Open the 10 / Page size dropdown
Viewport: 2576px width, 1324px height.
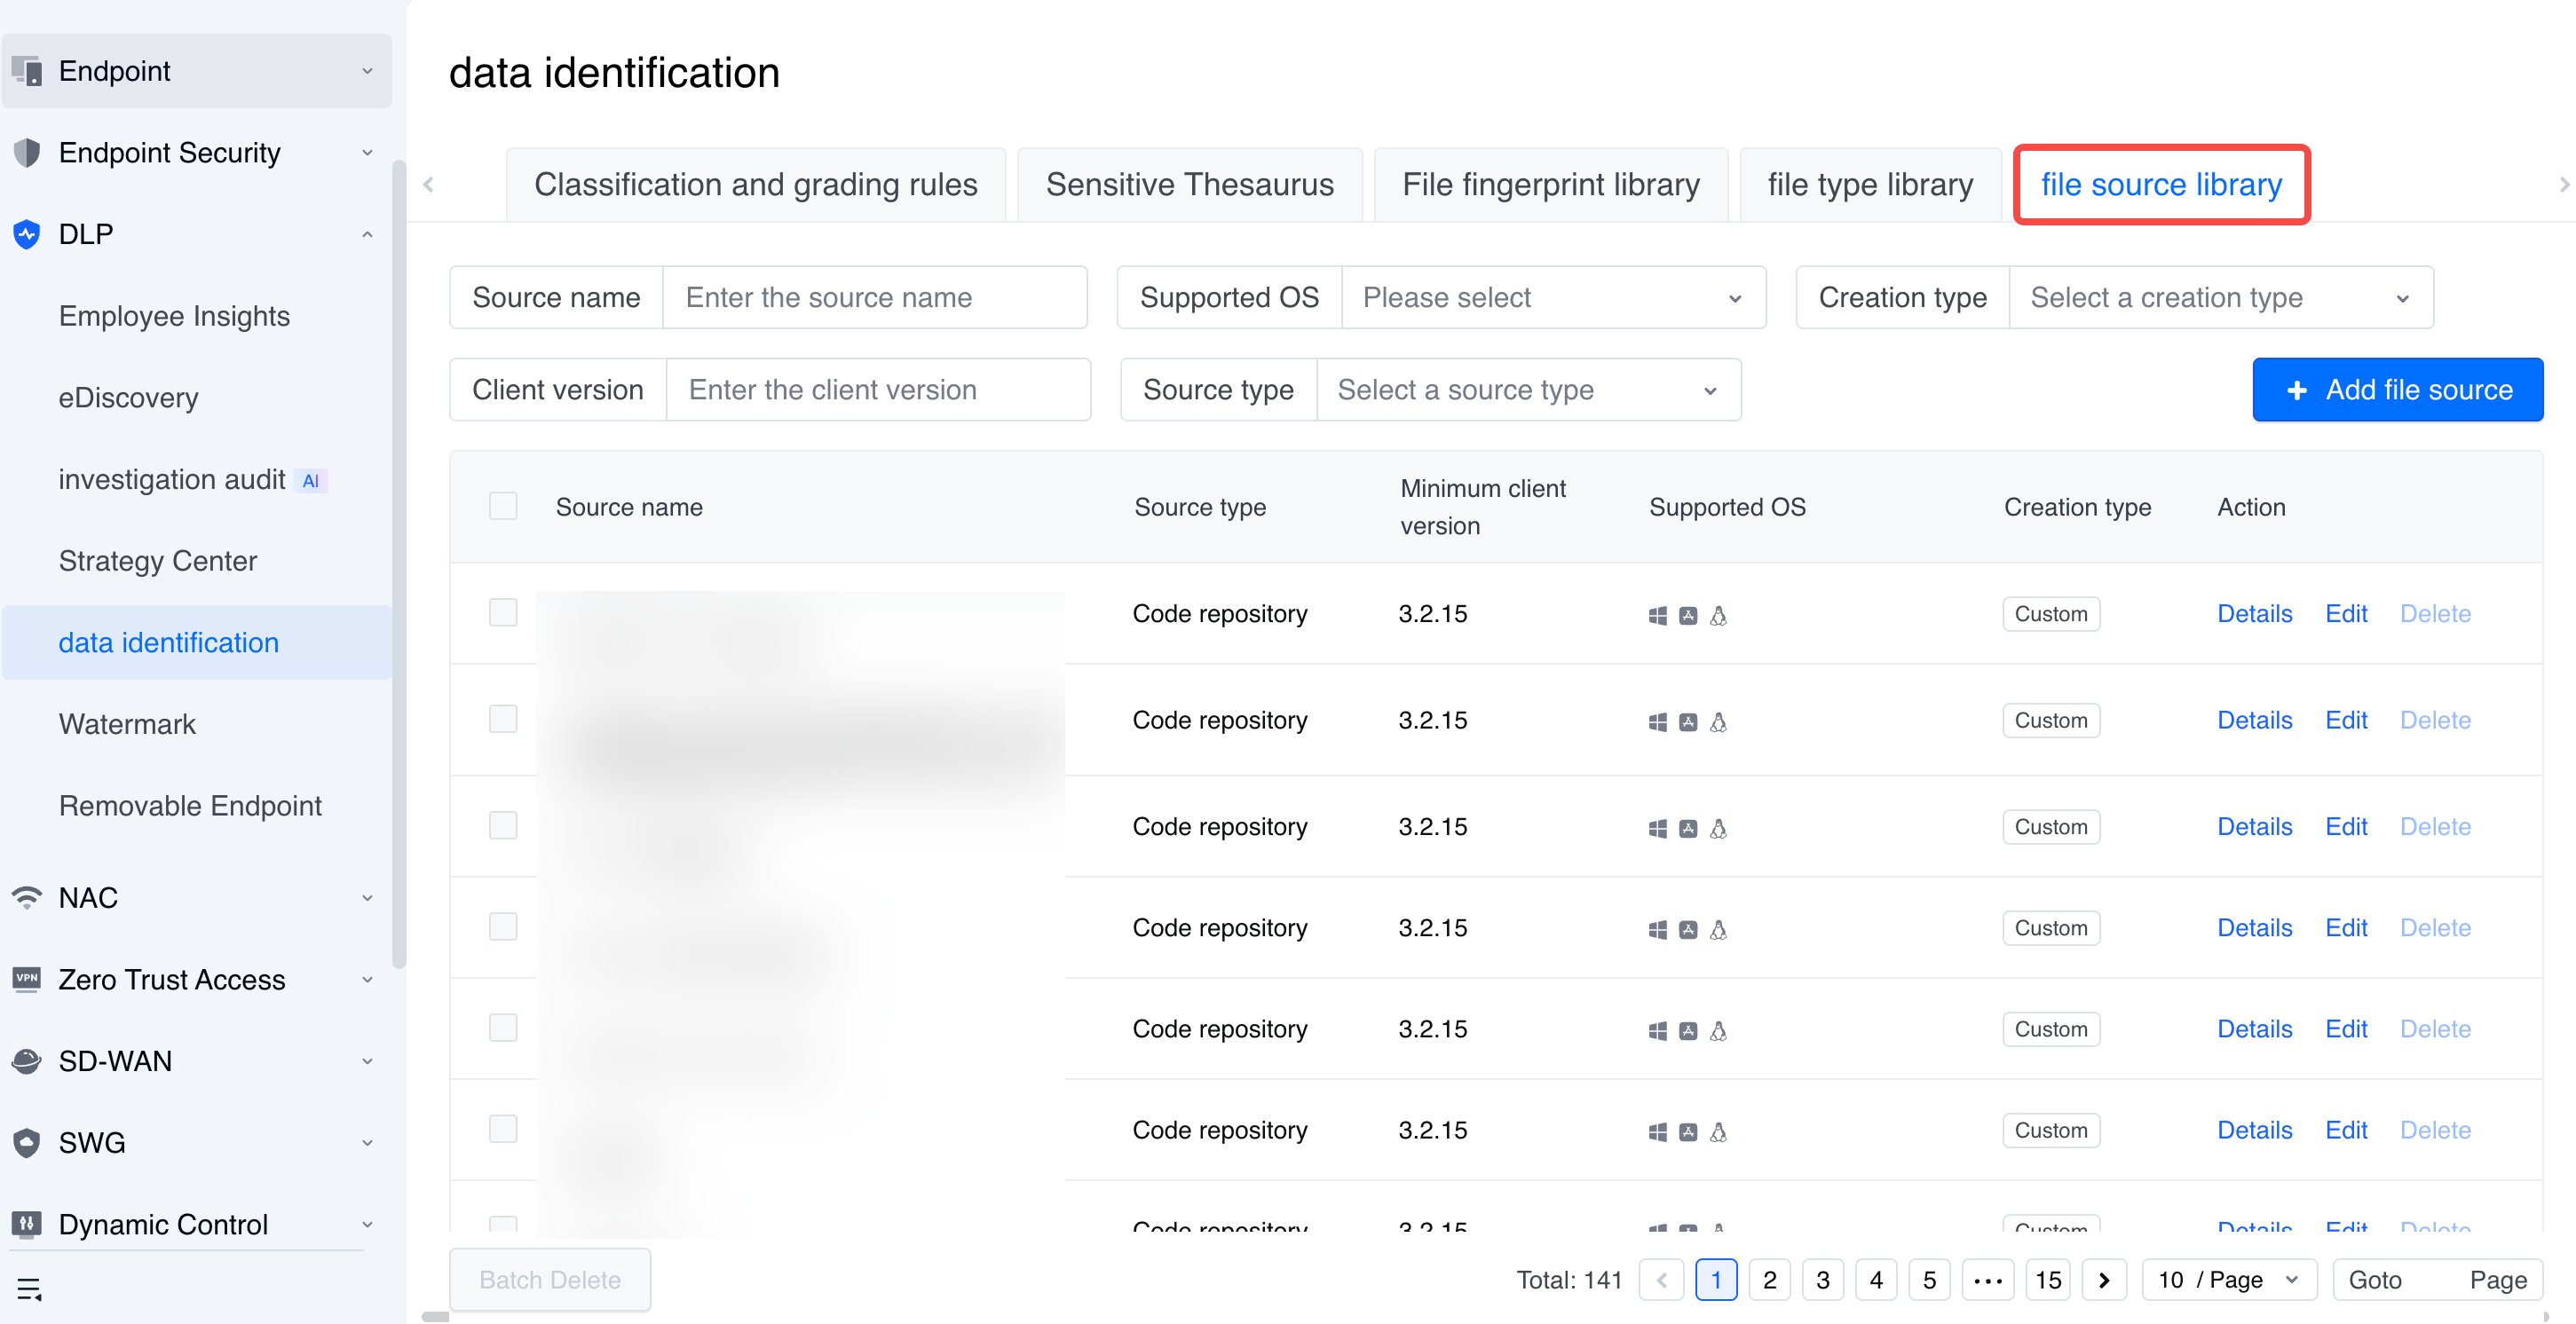point(2228,1279)
